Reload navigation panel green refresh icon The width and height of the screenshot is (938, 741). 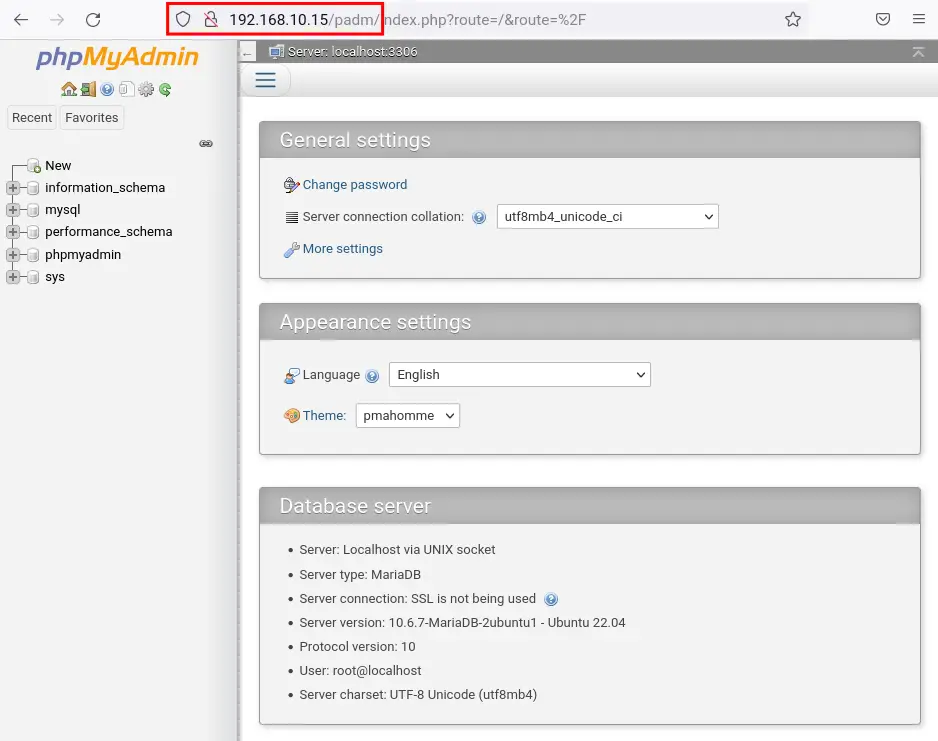coord(165,90)
